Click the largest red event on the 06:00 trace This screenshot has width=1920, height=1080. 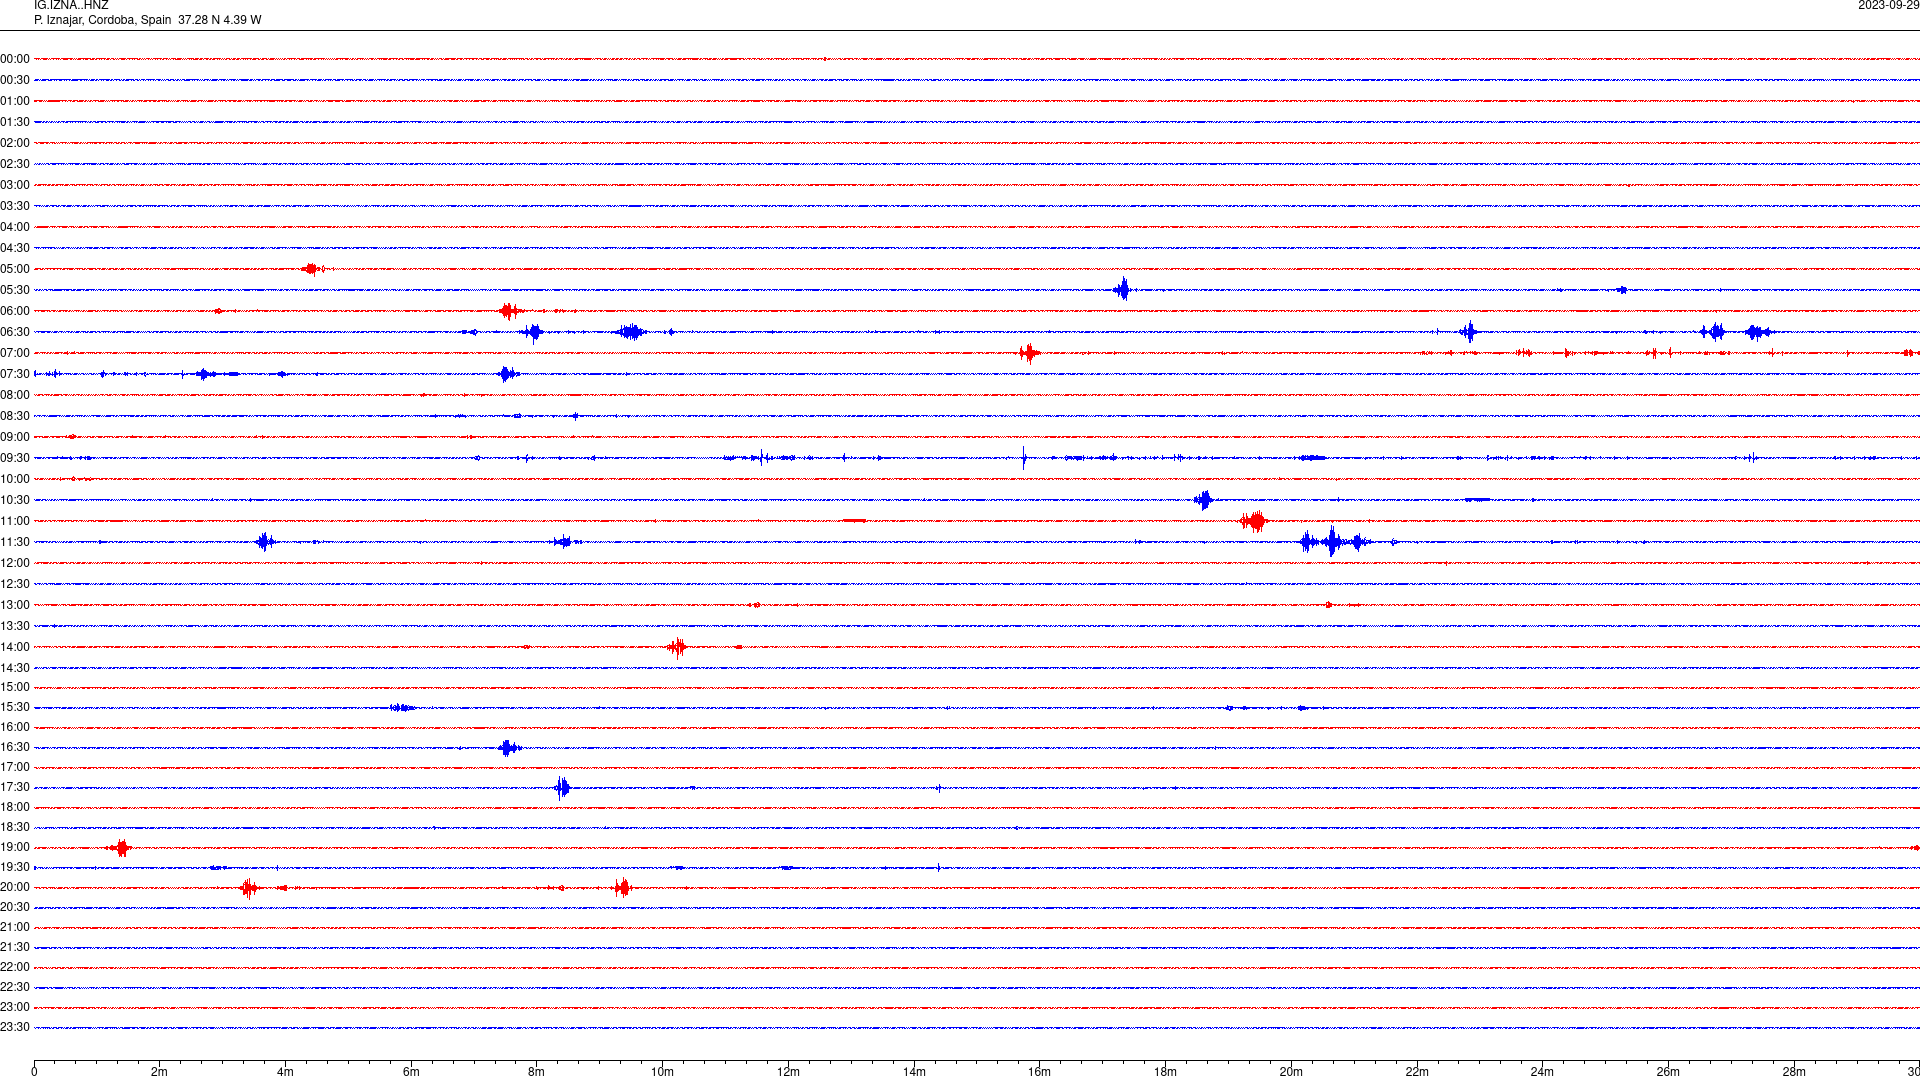coord(510,311)
